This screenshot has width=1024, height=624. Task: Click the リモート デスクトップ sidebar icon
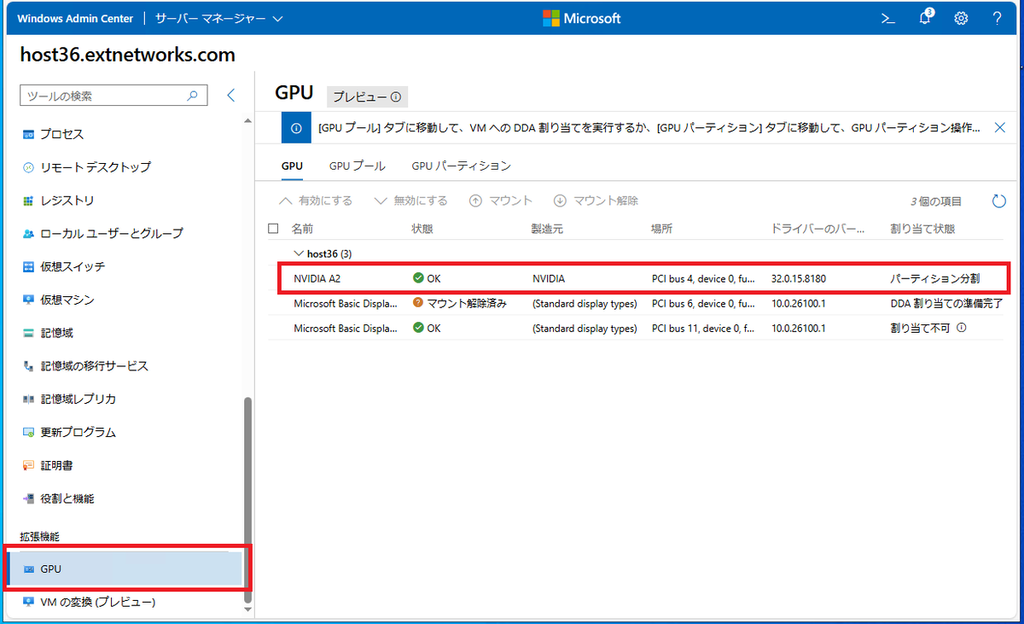click(28, 168)
